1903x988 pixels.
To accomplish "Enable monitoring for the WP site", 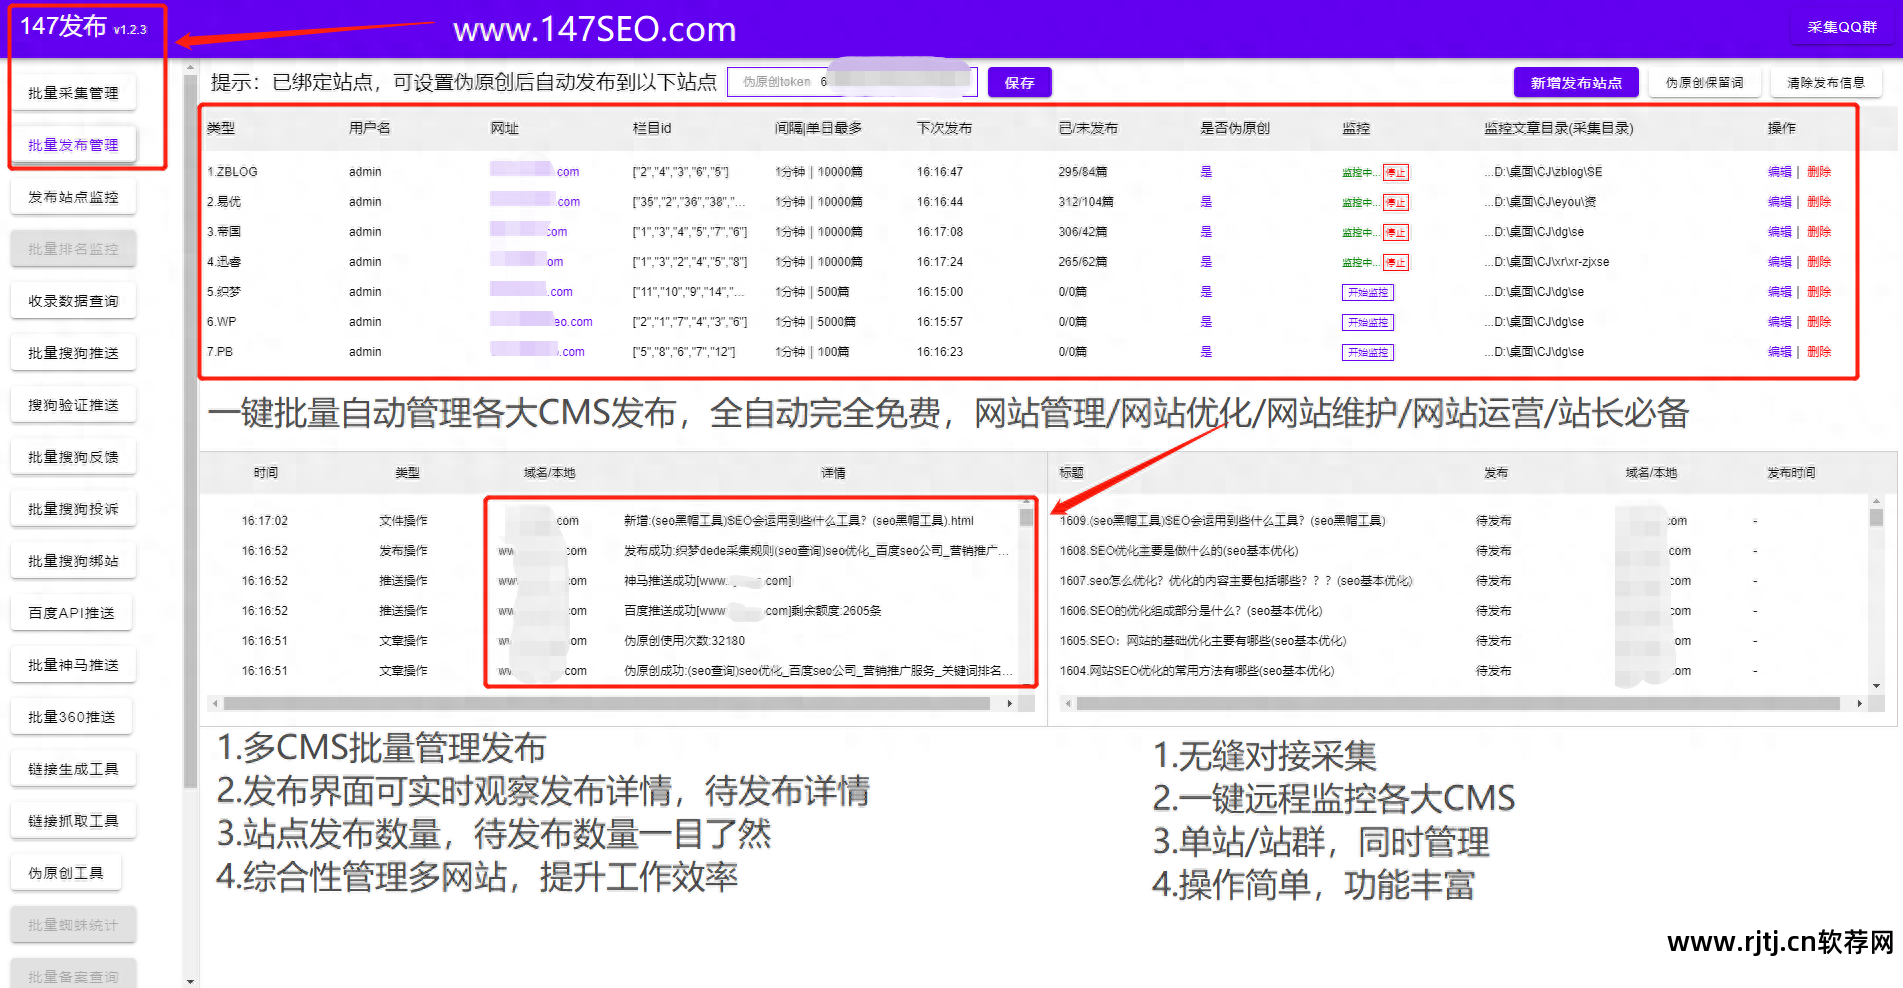I will coord(1368,322).
